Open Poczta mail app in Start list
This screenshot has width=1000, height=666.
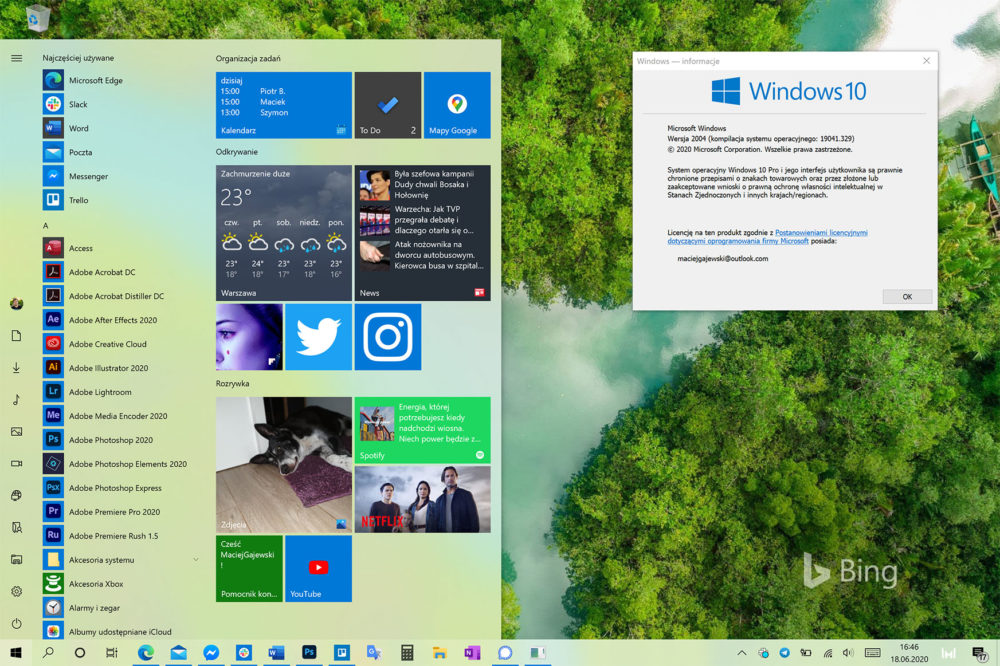click(x=121, y=152)
